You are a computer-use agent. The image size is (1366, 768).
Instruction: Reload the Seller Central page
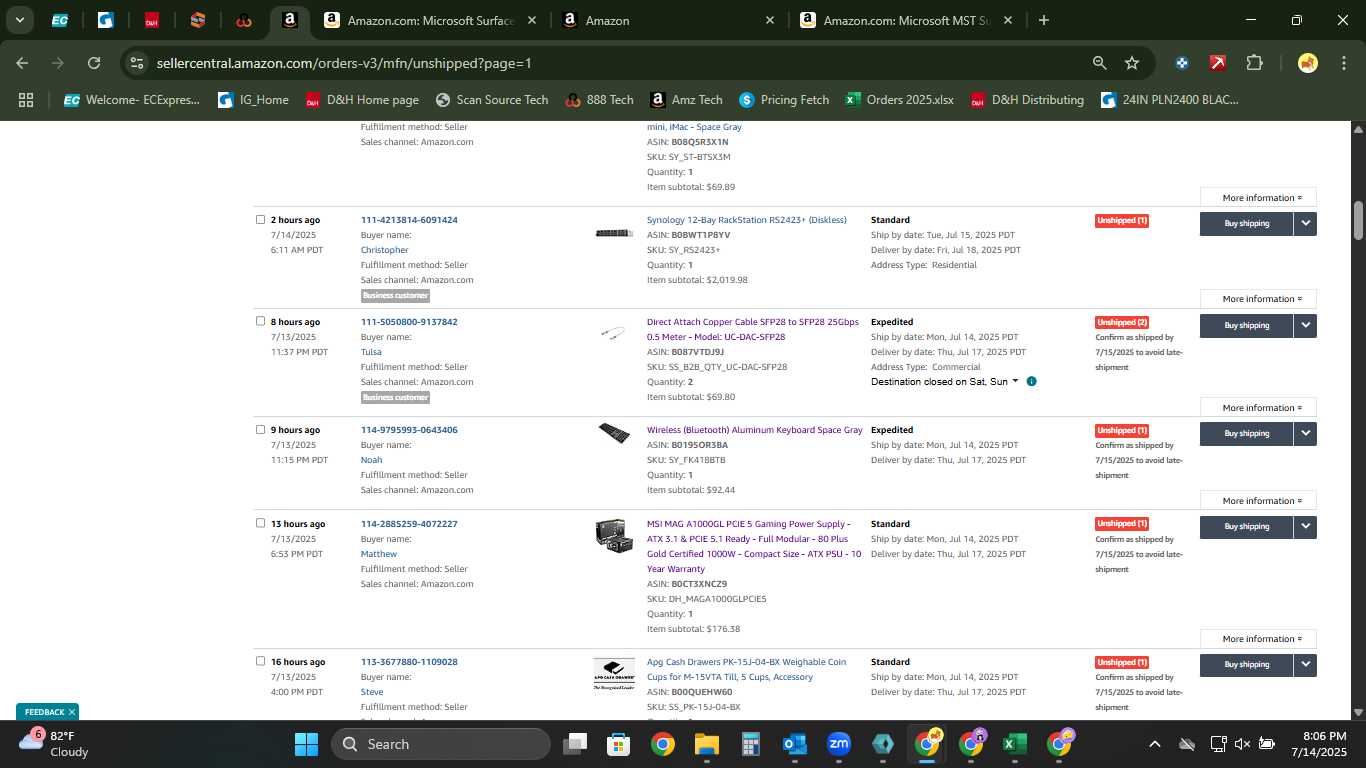(x=94, y=63)
